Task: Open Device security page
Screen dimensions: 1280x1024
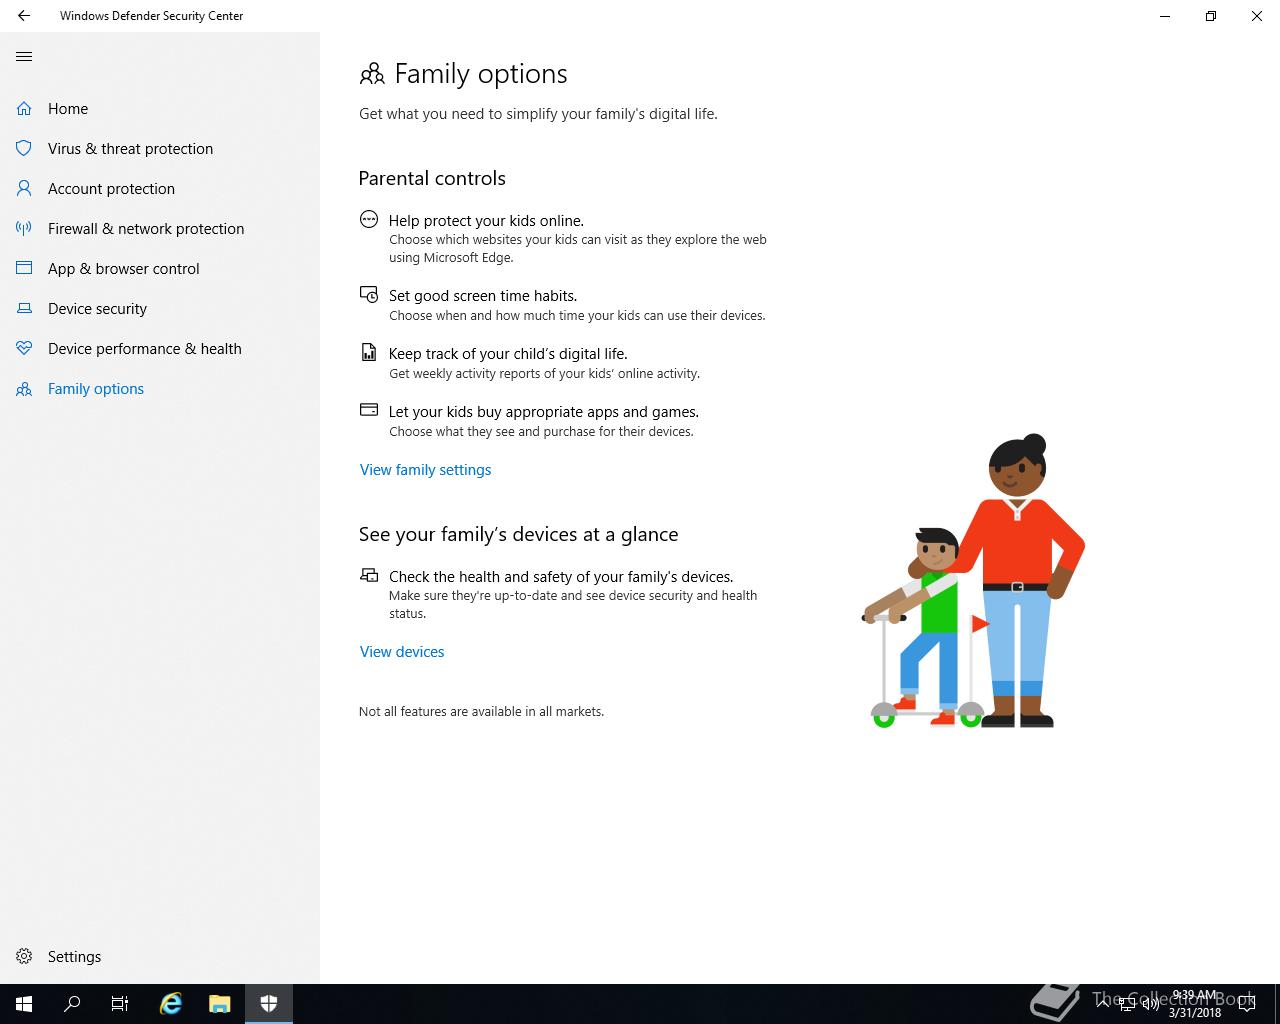Action: pos(160,308)
